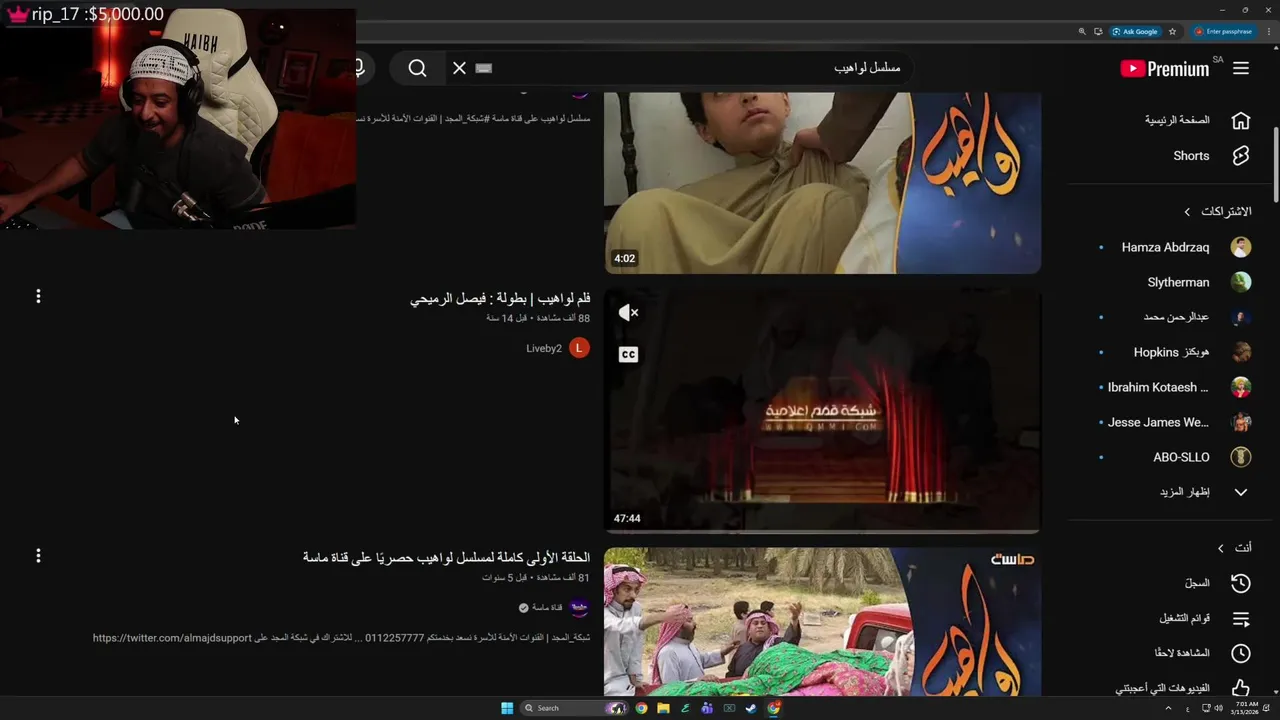The width and height of the screenshot is (1280, 720).
Task: Click the zoom magnifier in address bar
Action: tap(1082, 31)
